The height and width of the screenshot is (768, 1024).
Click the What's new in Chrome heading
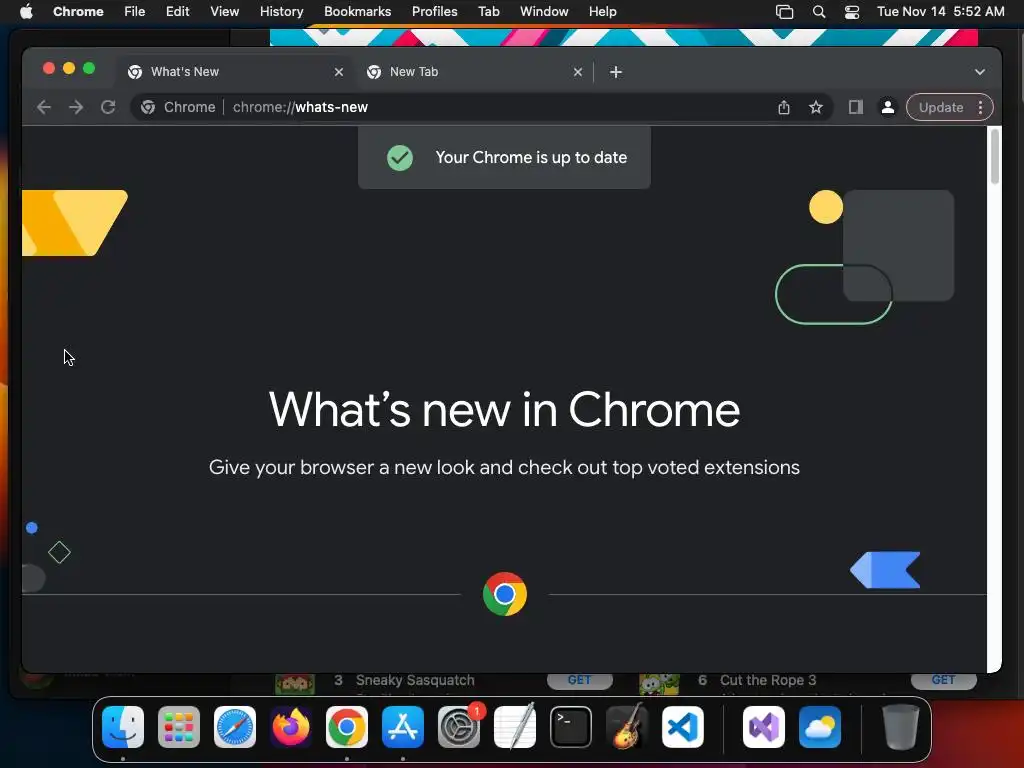pyautogui.click(x=504, y=410)
